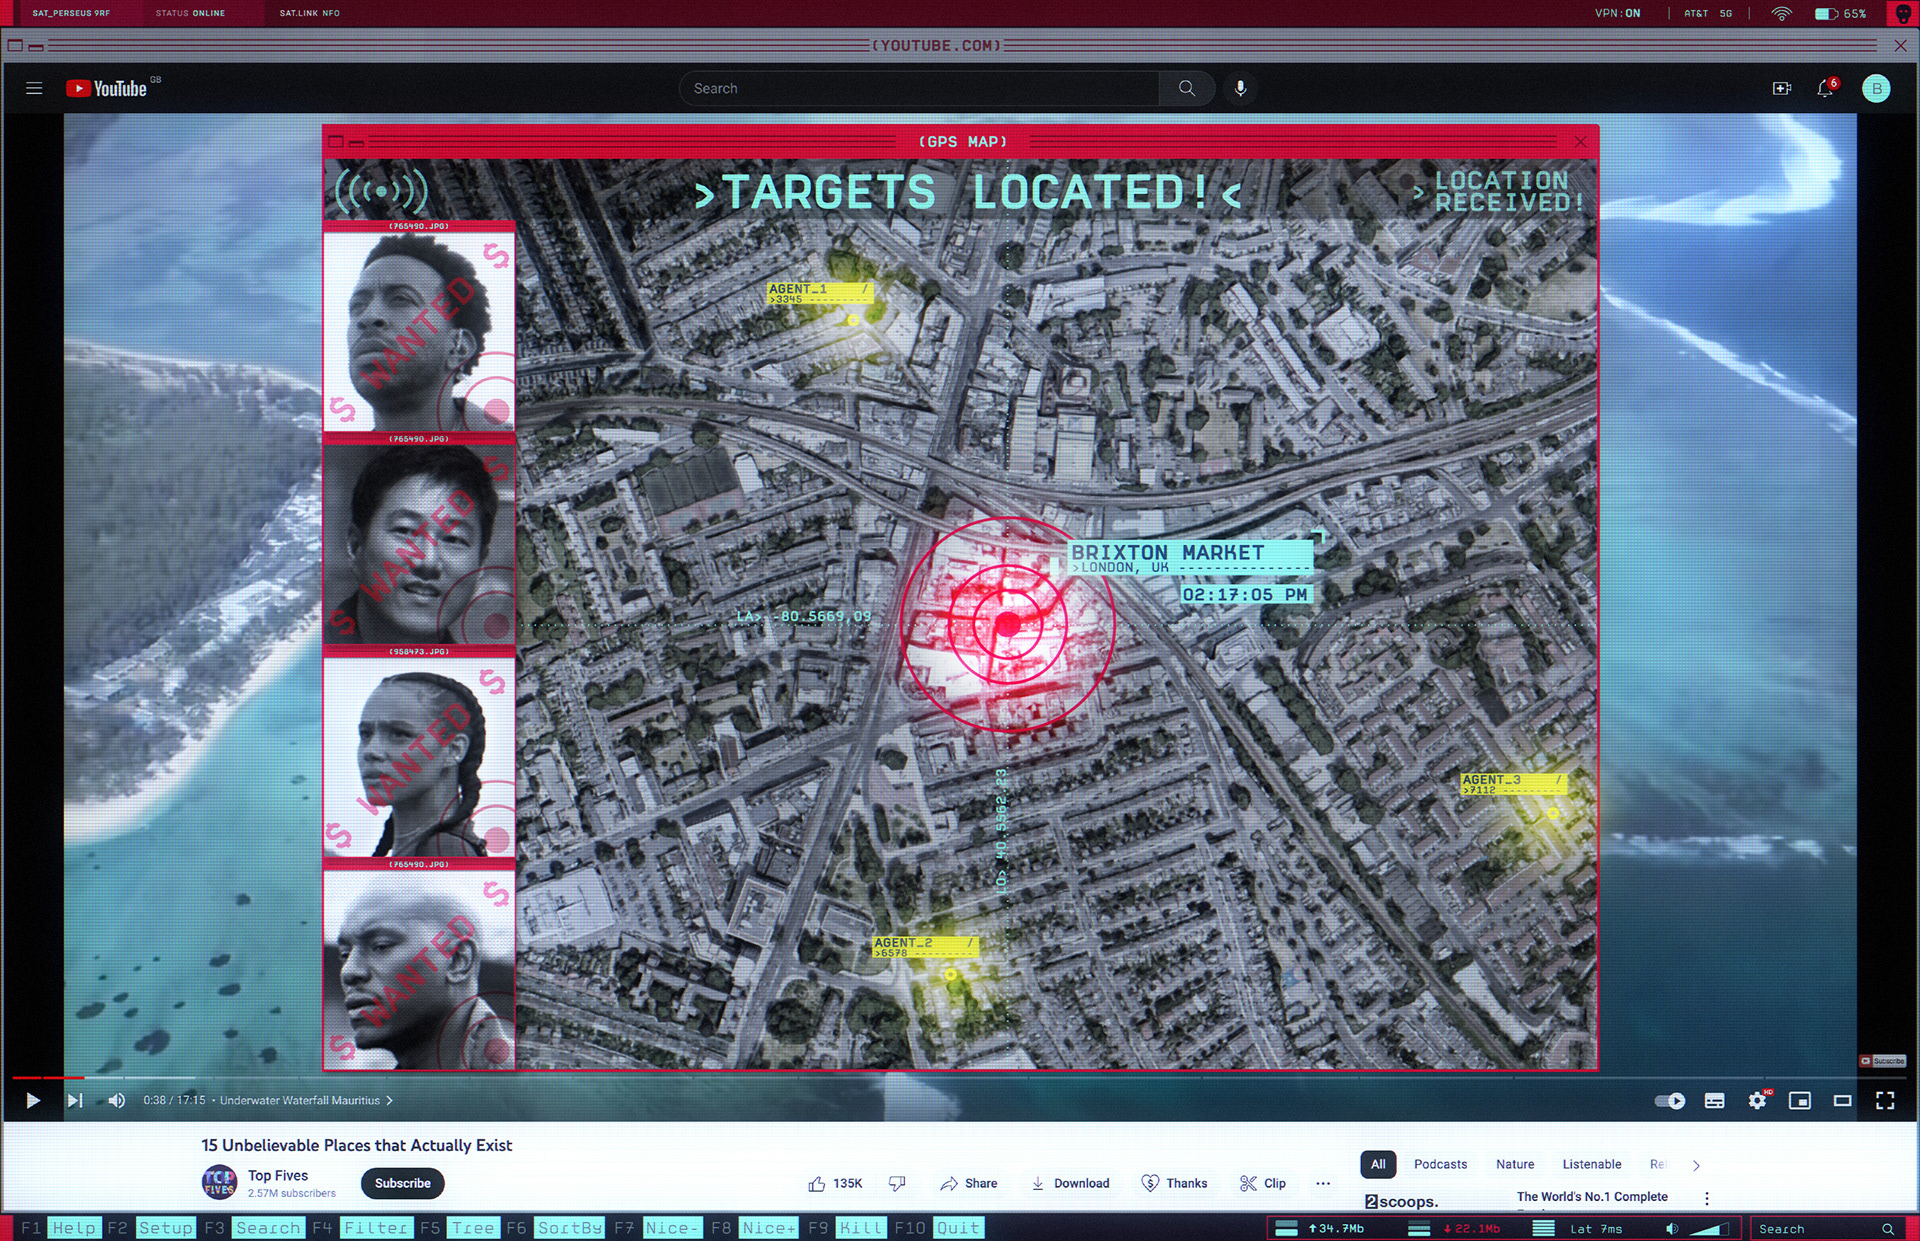Click the SortBy item in the function bar
Image resolution: width=1920 pixels, height=1241 pixels.
(570, 1228)
